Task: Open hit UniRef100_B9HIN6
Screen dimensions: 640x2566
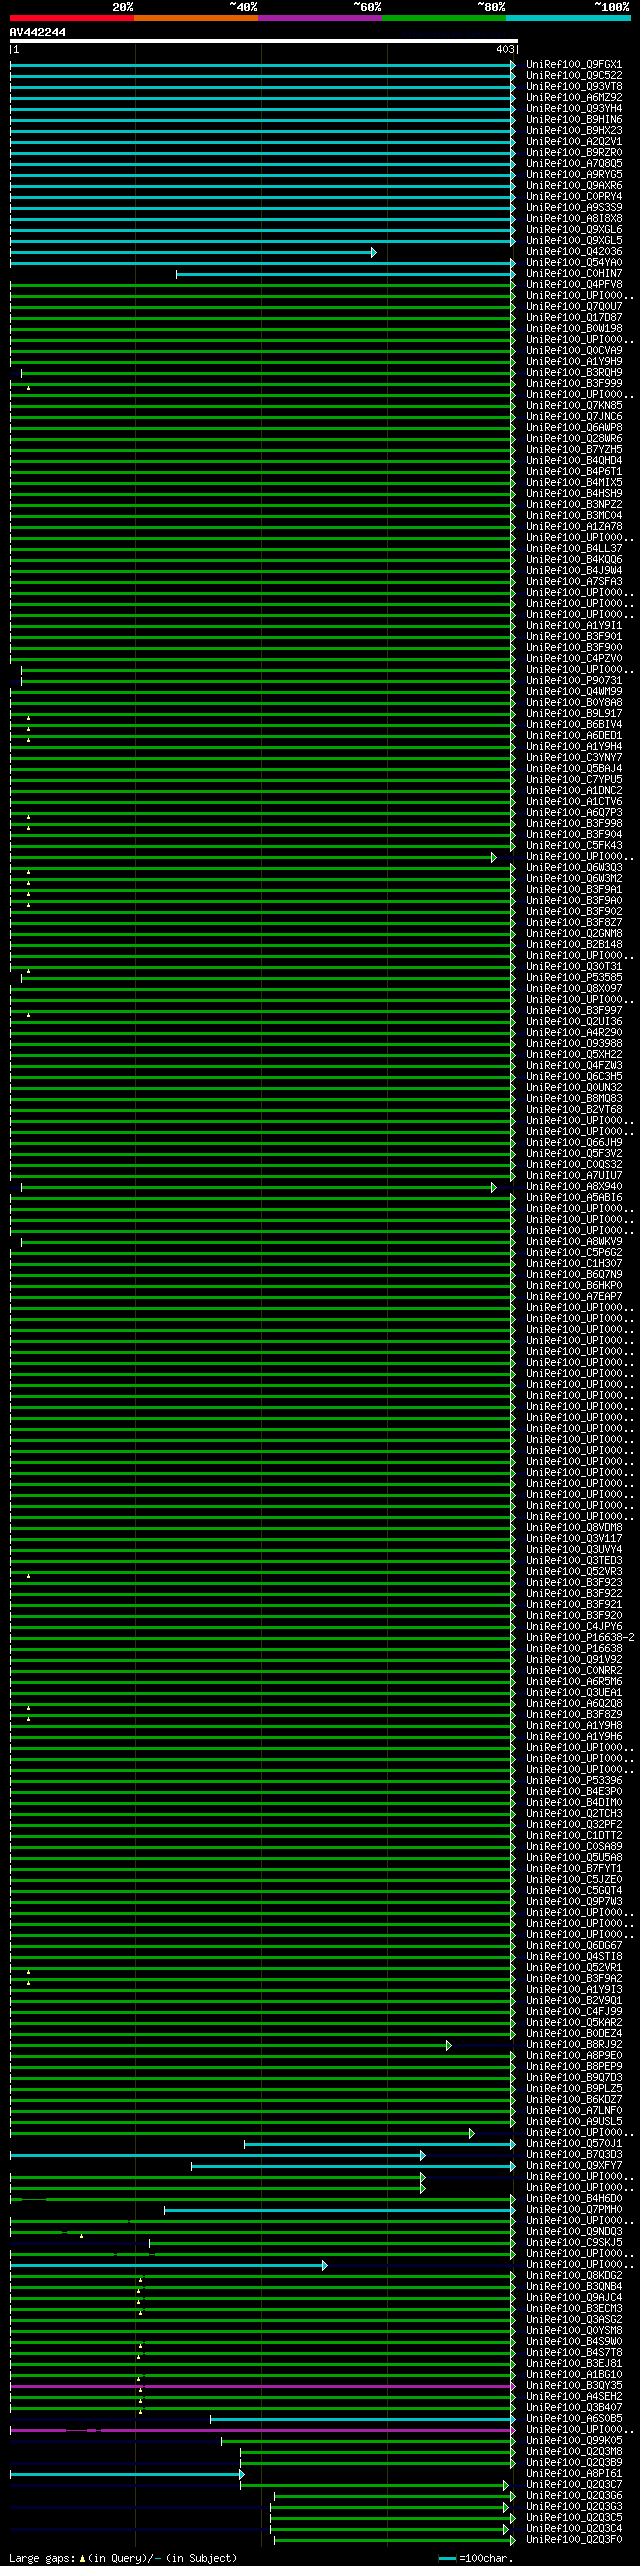Action: (x=574, y=120)
